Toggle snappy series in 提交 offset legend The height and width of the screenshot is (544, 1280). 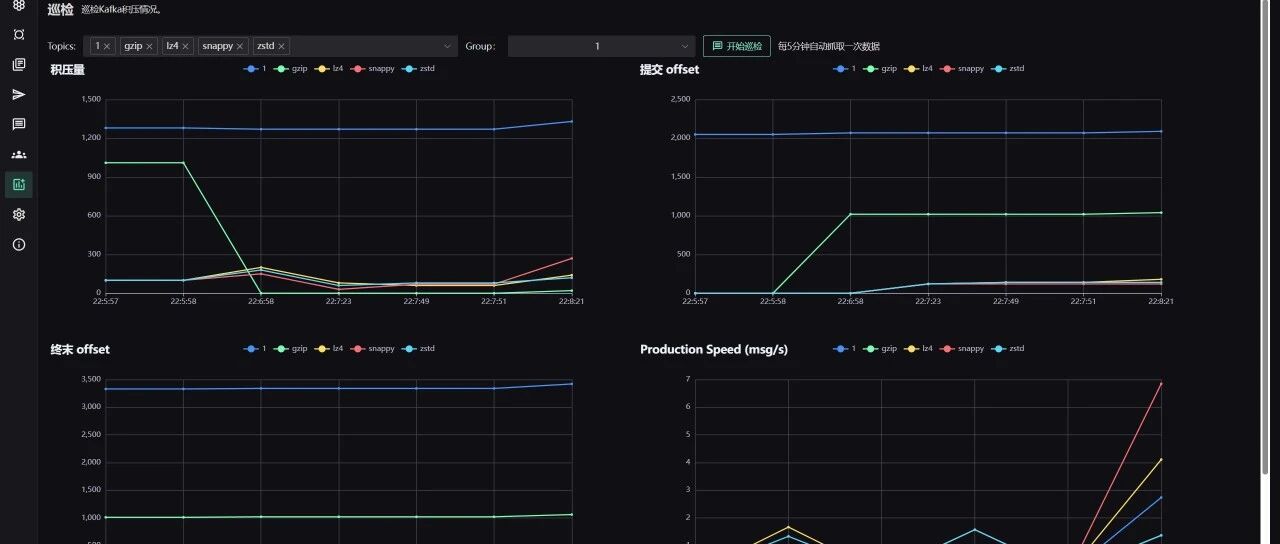962,69
